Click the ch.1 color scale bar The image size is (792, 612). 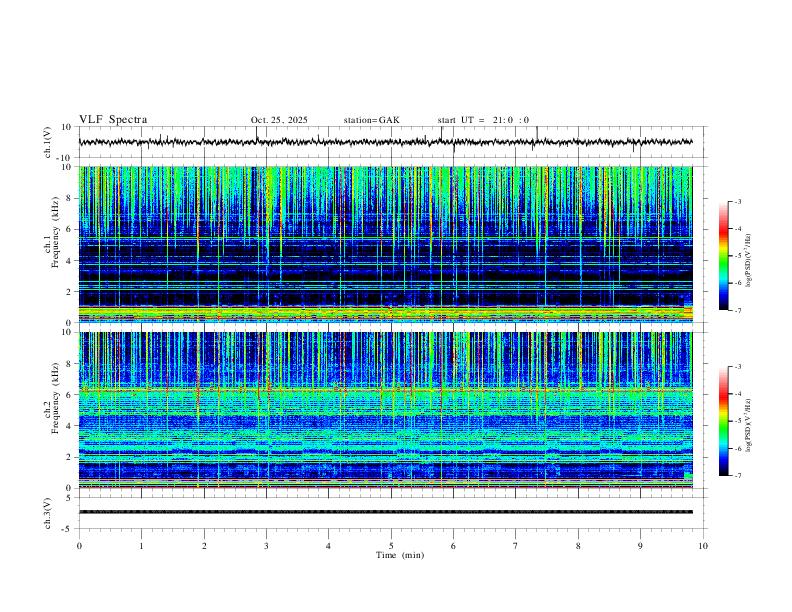pos(723,256)
